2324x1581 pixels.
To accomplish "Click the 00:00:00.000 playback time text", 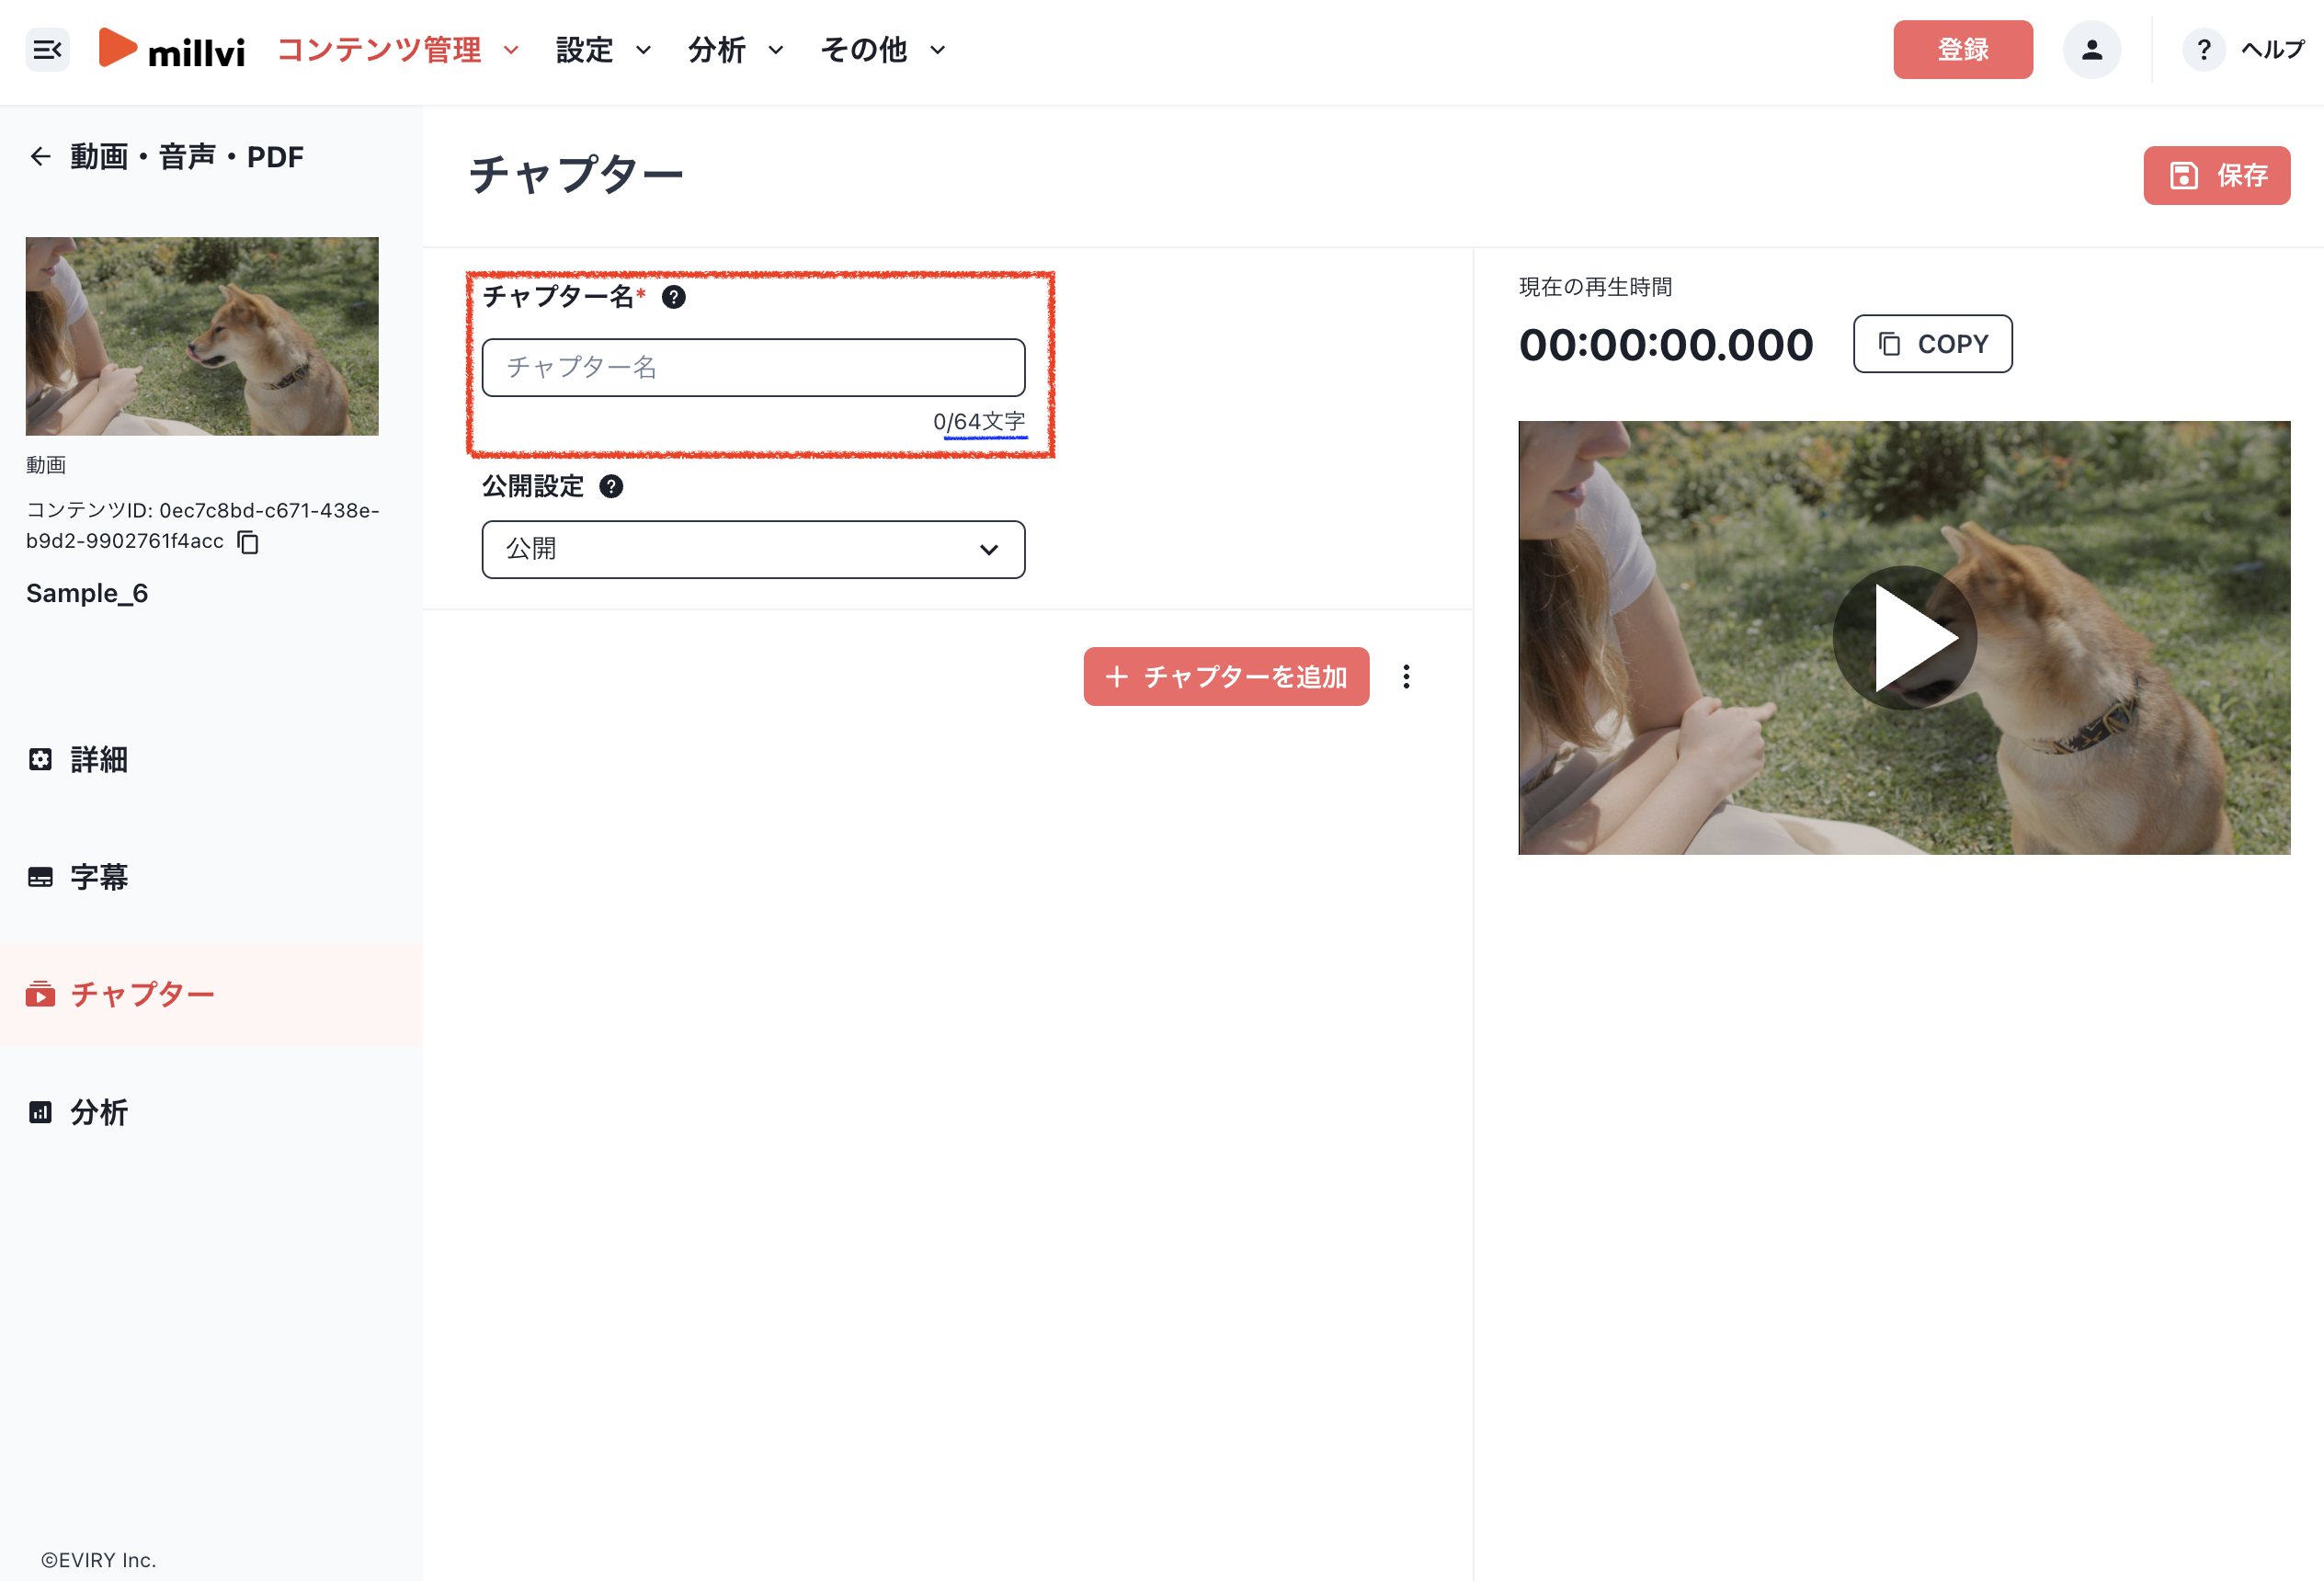I will [1666, 345].
